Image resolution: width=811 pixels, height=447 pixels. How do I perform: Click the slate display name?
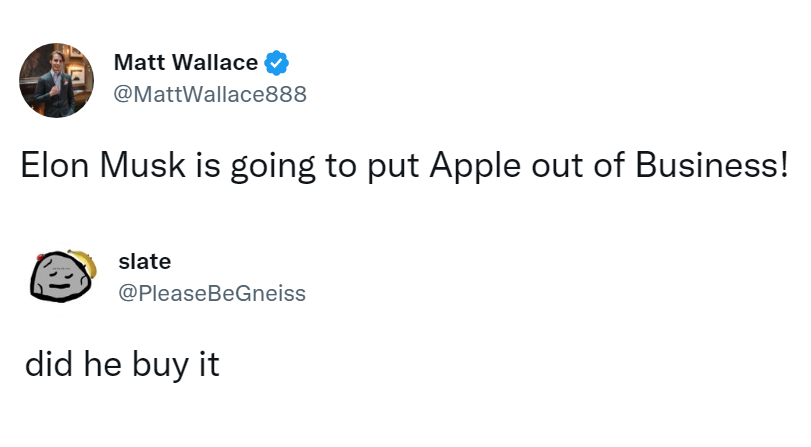145,261
